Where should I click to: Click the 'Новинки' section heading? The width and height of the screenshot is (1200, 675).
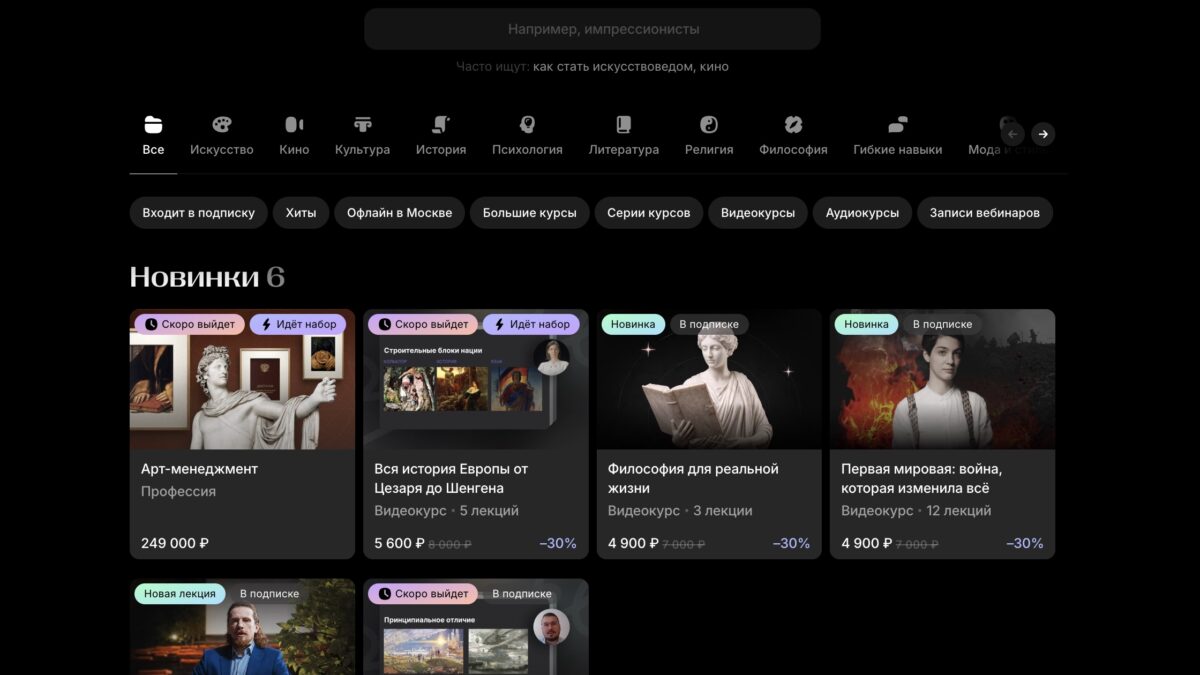pos(196,277)
